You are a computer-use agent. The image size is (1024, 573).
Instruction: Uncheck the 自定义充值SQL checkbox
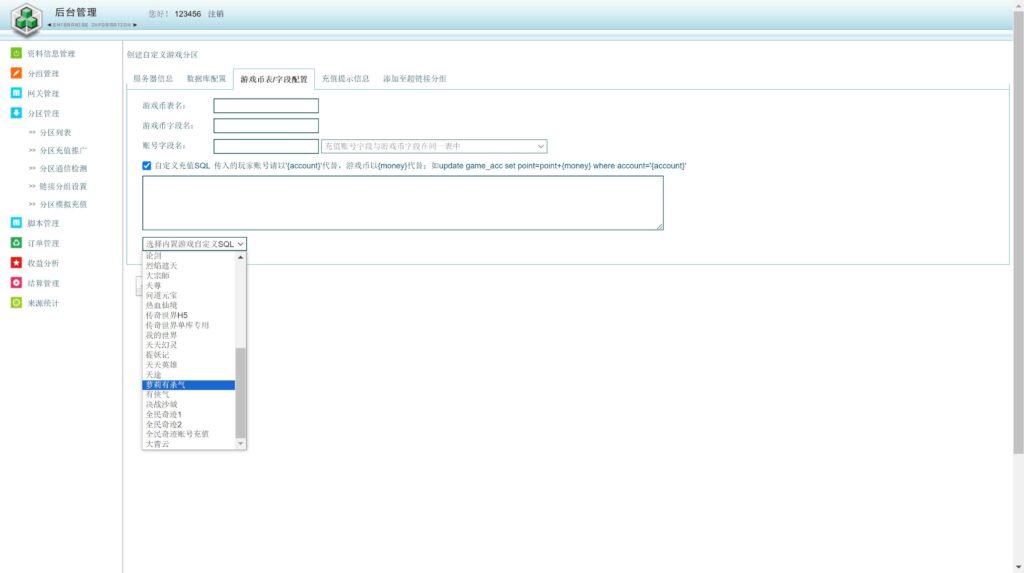click(x=148, y=166)
